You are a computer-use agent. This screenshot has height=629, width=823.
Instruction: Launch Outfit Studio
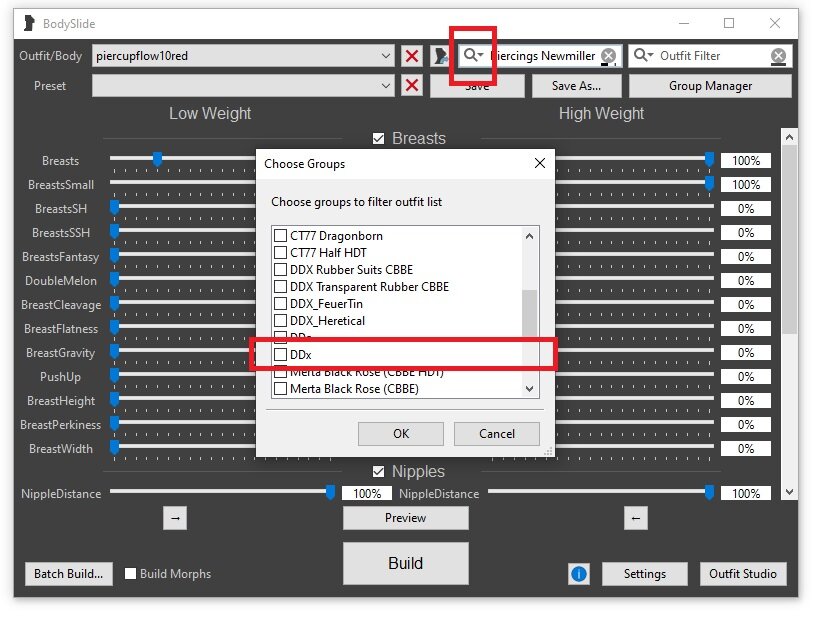pyautogui.click(x=743, y=574)
